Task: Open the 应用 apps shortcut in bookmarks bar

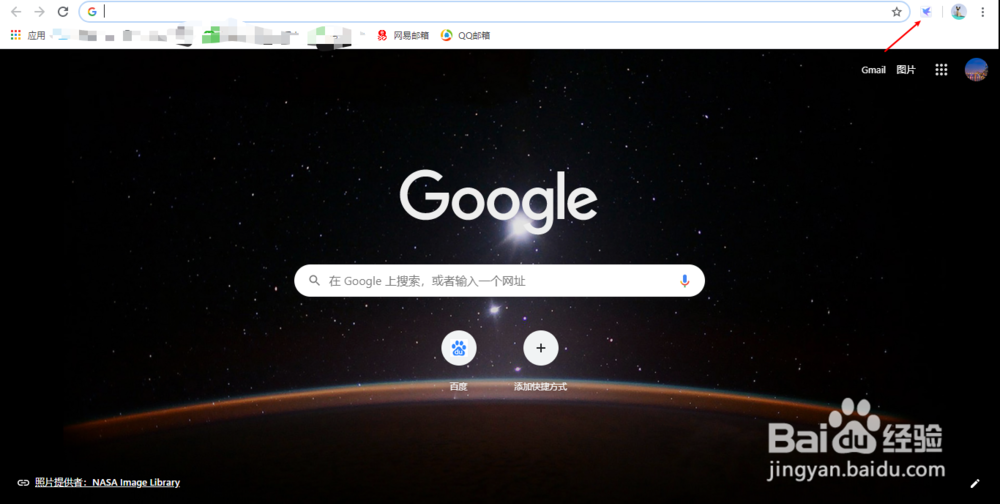Action: coord(28,35)
